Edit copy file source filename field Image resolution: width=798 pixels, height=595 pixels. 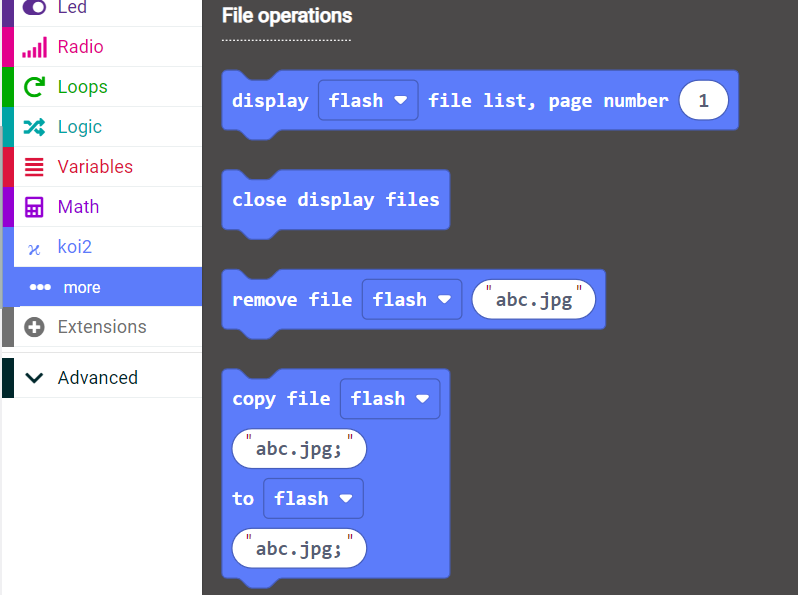(299, 449)
